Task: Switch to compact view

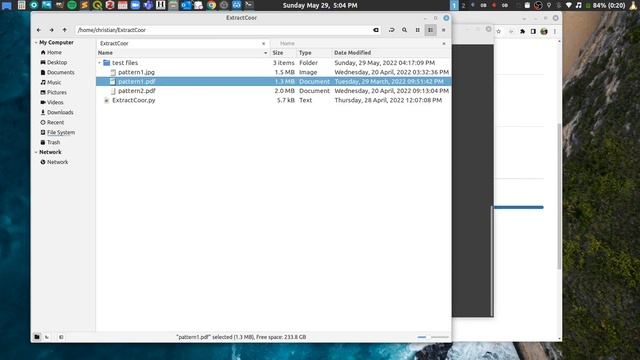Action: coord(444,30)
